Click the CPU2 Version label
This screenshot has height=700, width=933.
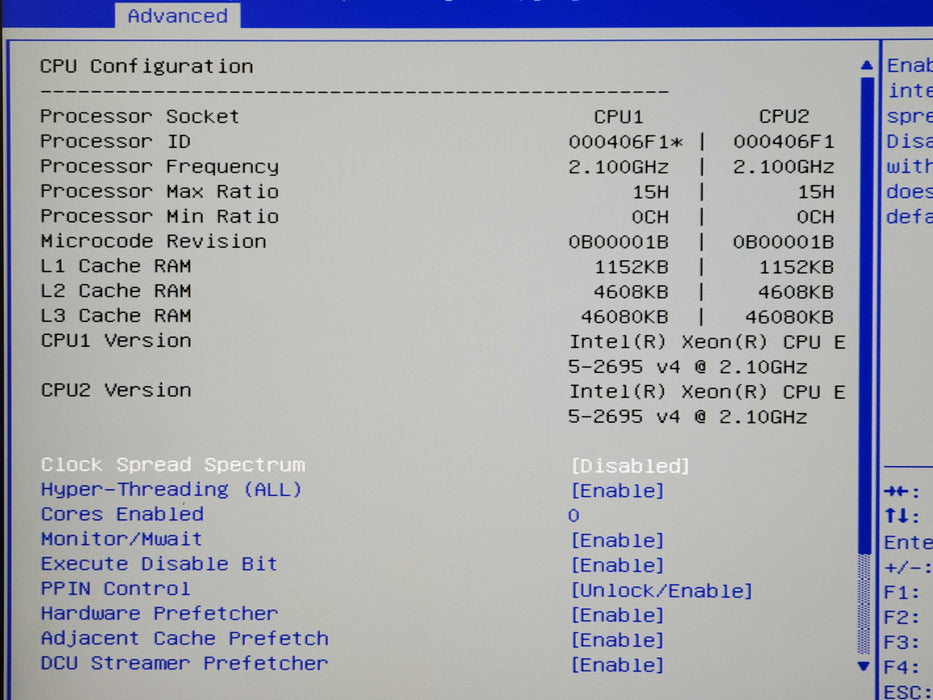coord(115,390)
